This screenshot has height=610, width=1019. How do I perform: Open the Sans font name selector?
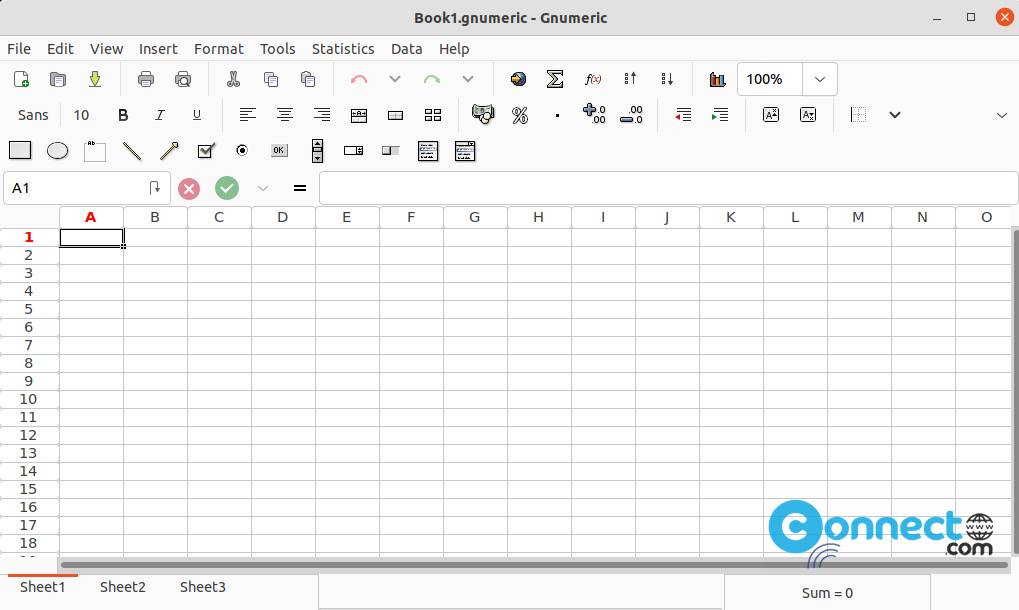pyautogui.click(x=33, y=115)
